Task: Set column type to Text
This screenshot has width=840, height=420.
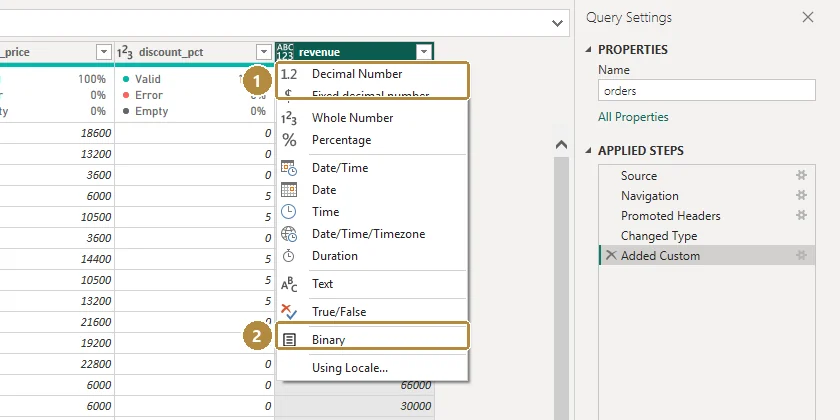Action: point(372,283)
